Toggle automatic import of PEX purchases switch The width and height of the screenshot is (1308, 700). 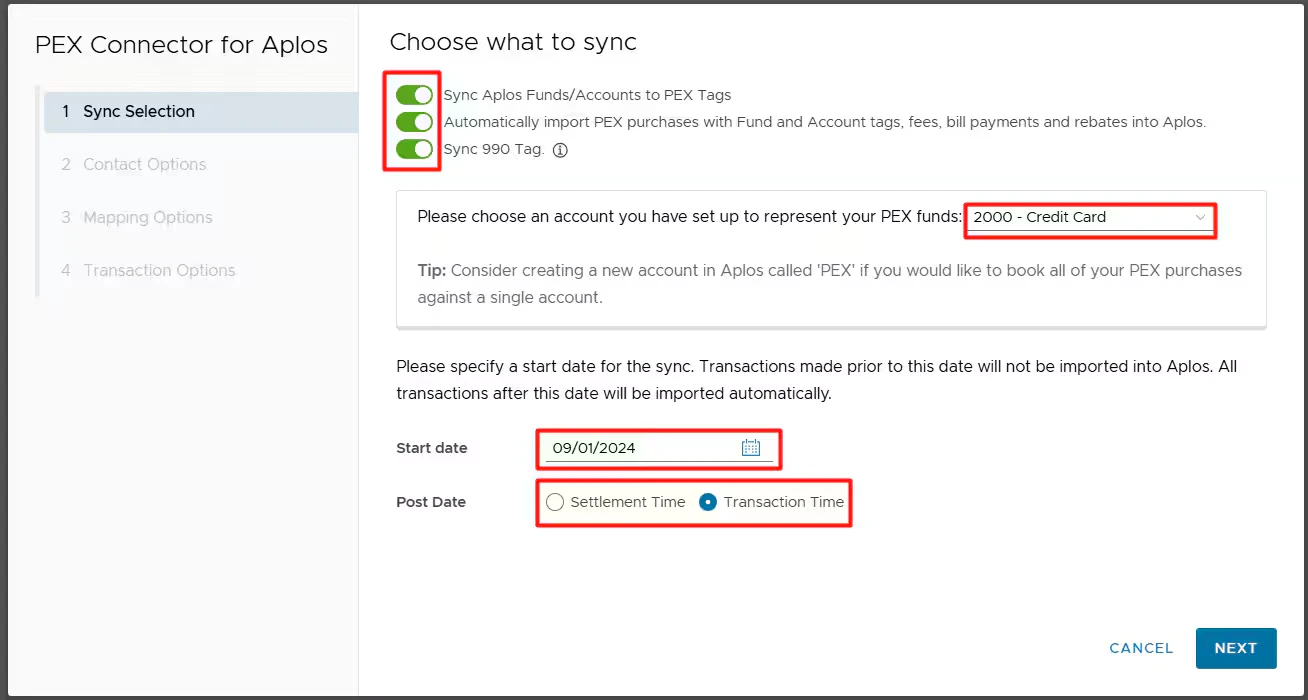(414, 122)
